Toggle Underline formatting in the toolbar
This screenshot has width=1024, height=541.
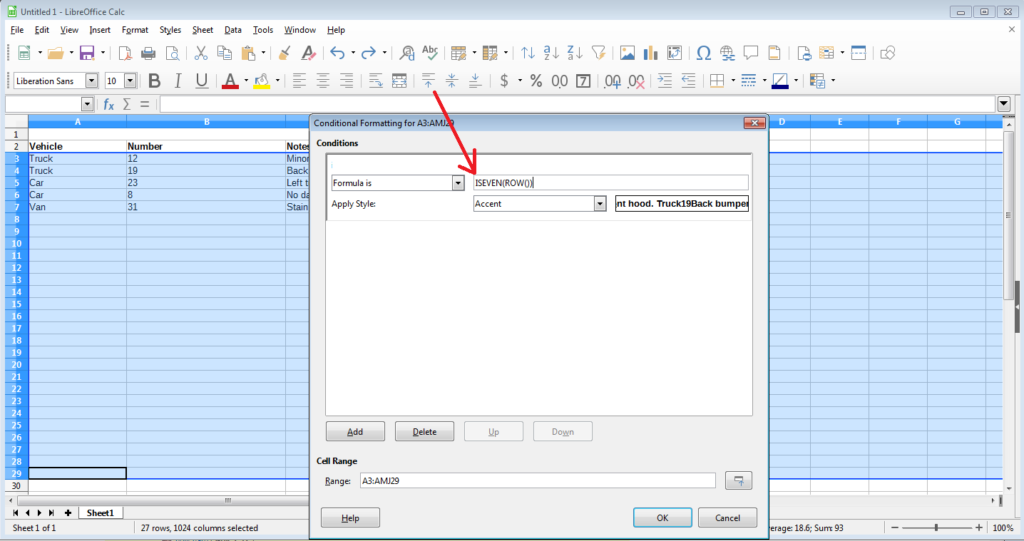pyautogui.click(x=202, y=81)
